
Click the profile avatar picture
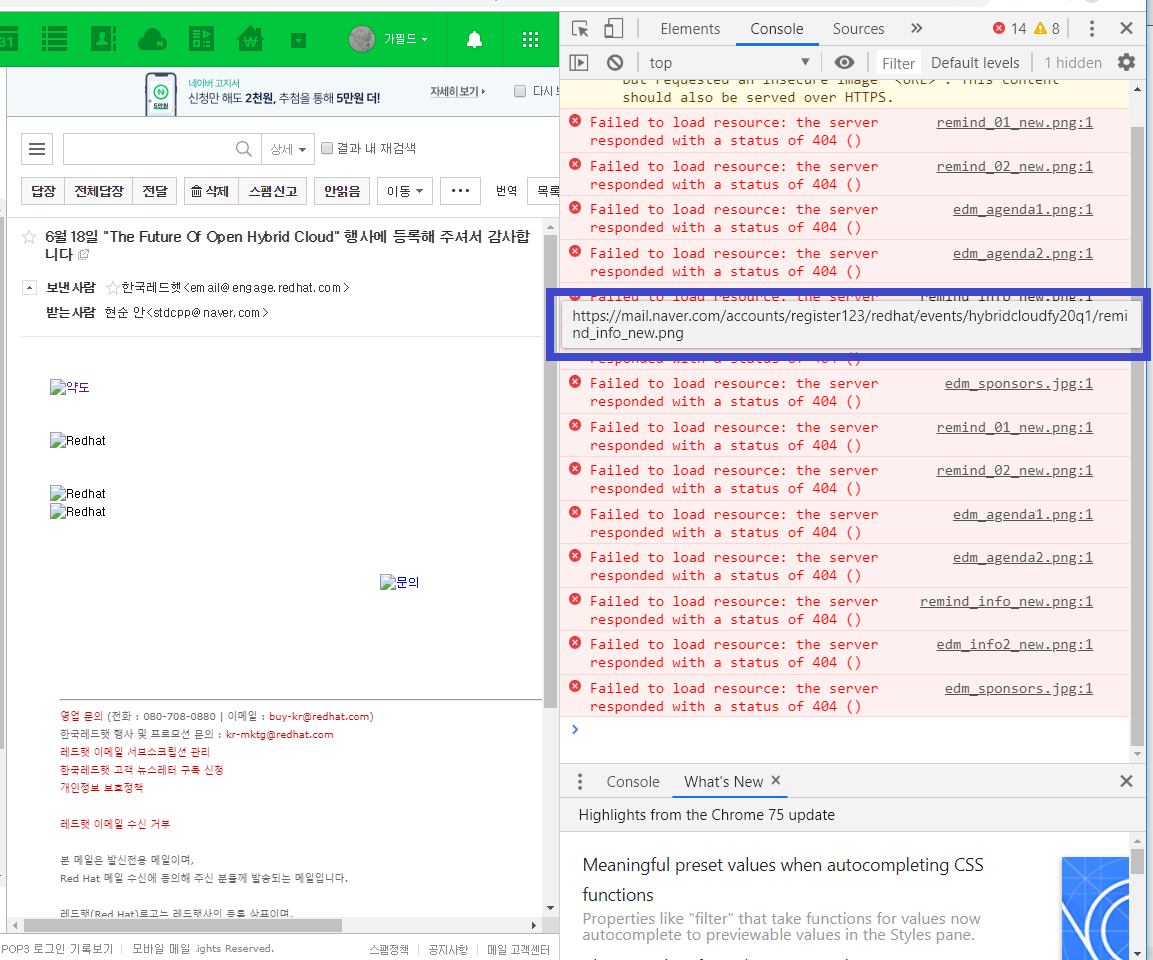tap(362, 39)
